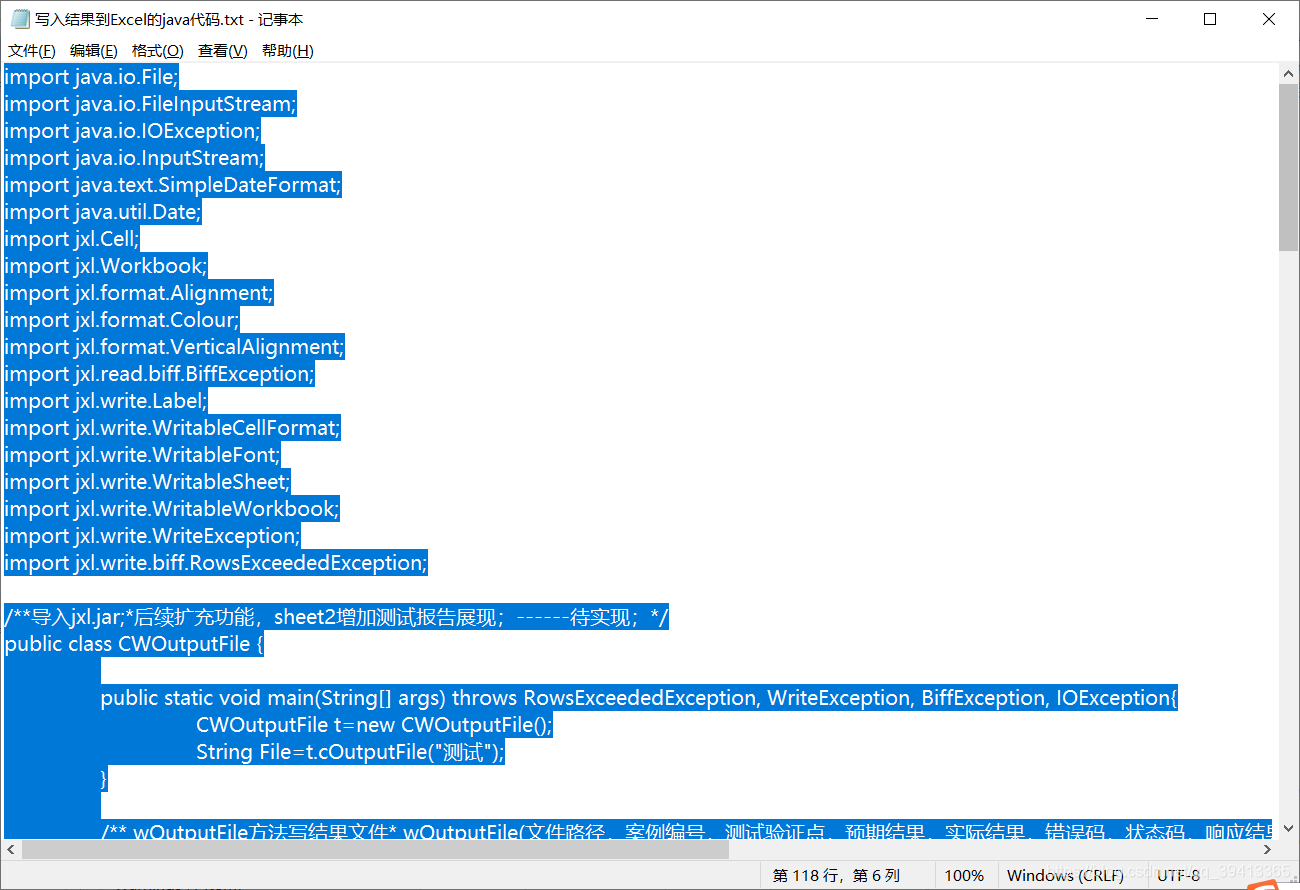Click the line import jxl.format.Alignment;
1300x890 pixels.
139,293
